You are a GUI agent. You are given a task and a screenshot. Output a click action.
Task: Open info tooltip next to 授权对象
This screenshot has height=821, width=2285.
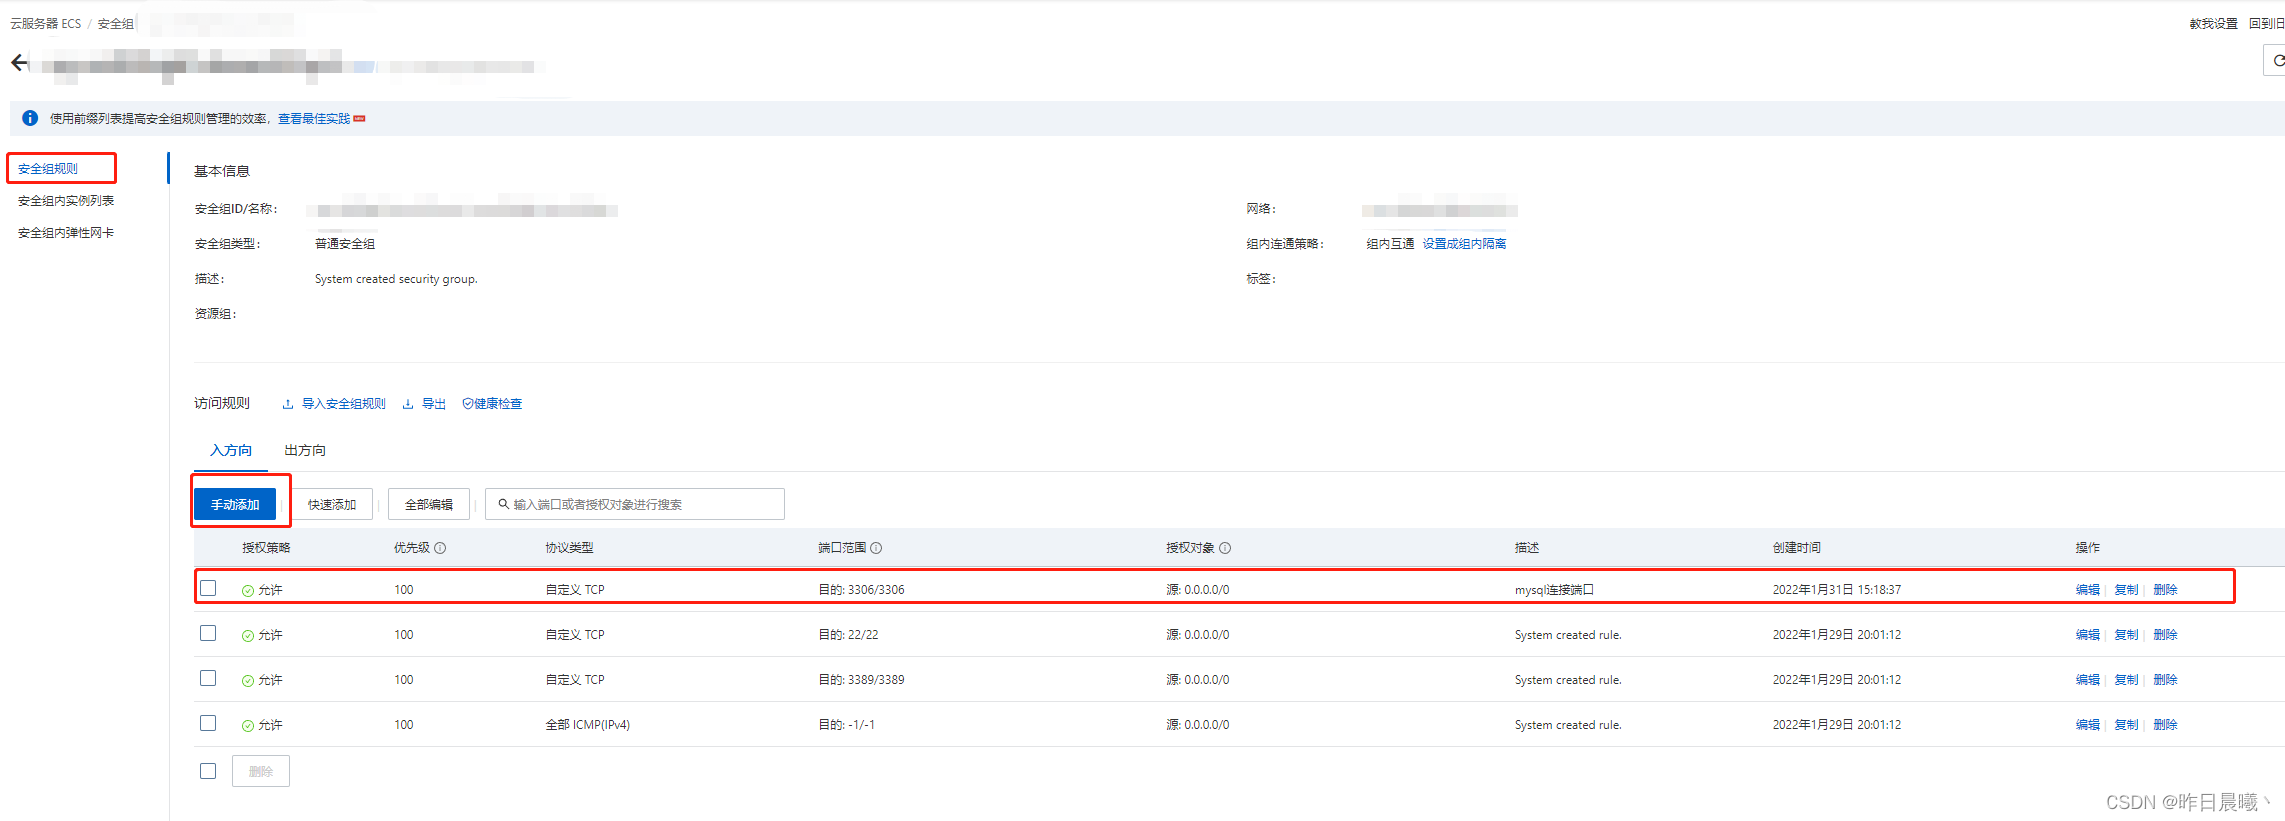coord(1225,548)
